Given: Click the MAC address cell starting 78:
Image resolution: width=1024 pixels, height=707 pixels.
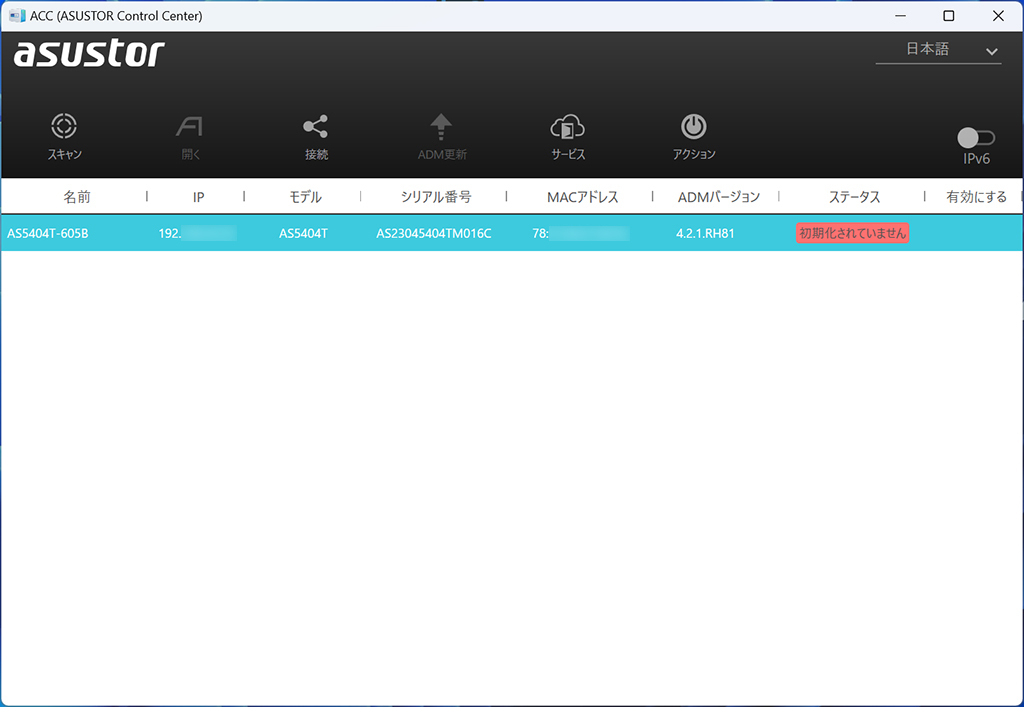Looking at the screenshot, I should [x=581, y=233].
